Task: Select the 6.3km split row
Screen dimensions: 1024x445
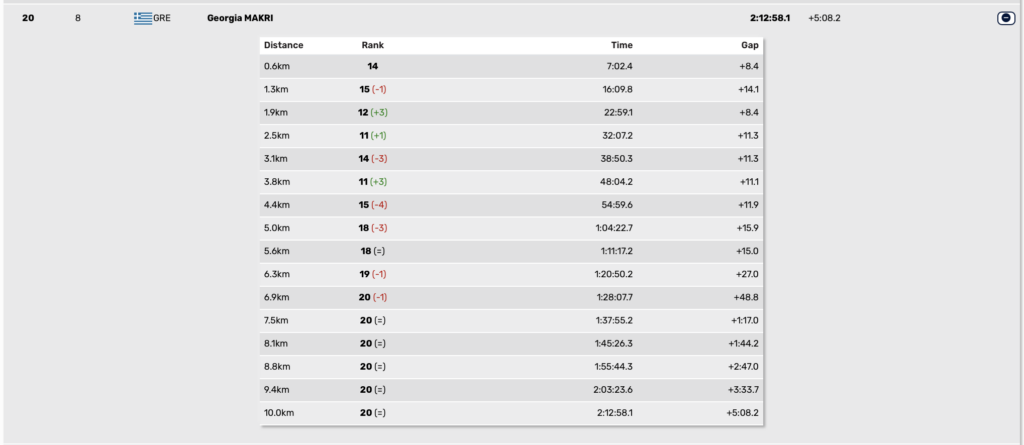Action: click(511, 274)
